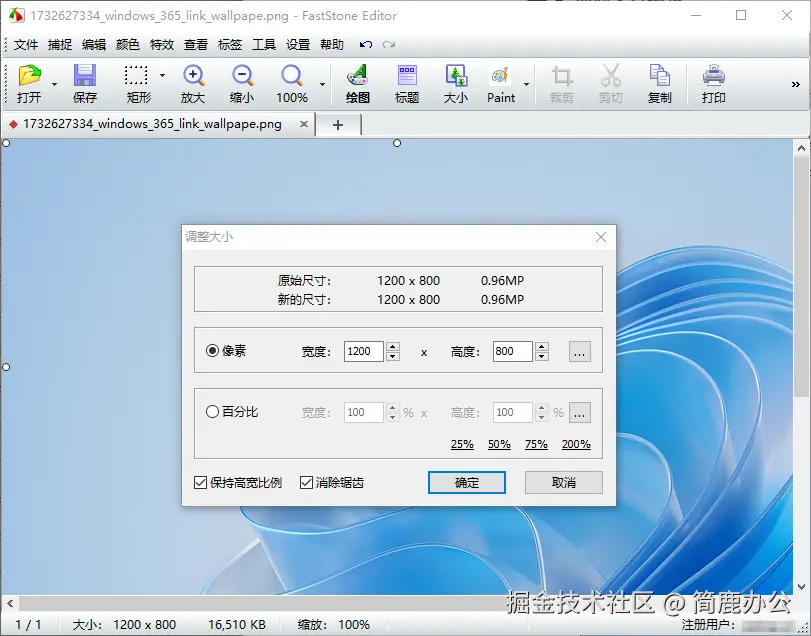
Task: Click the 50% scale link
Action: pyautogui.click(x=499, y=444)
